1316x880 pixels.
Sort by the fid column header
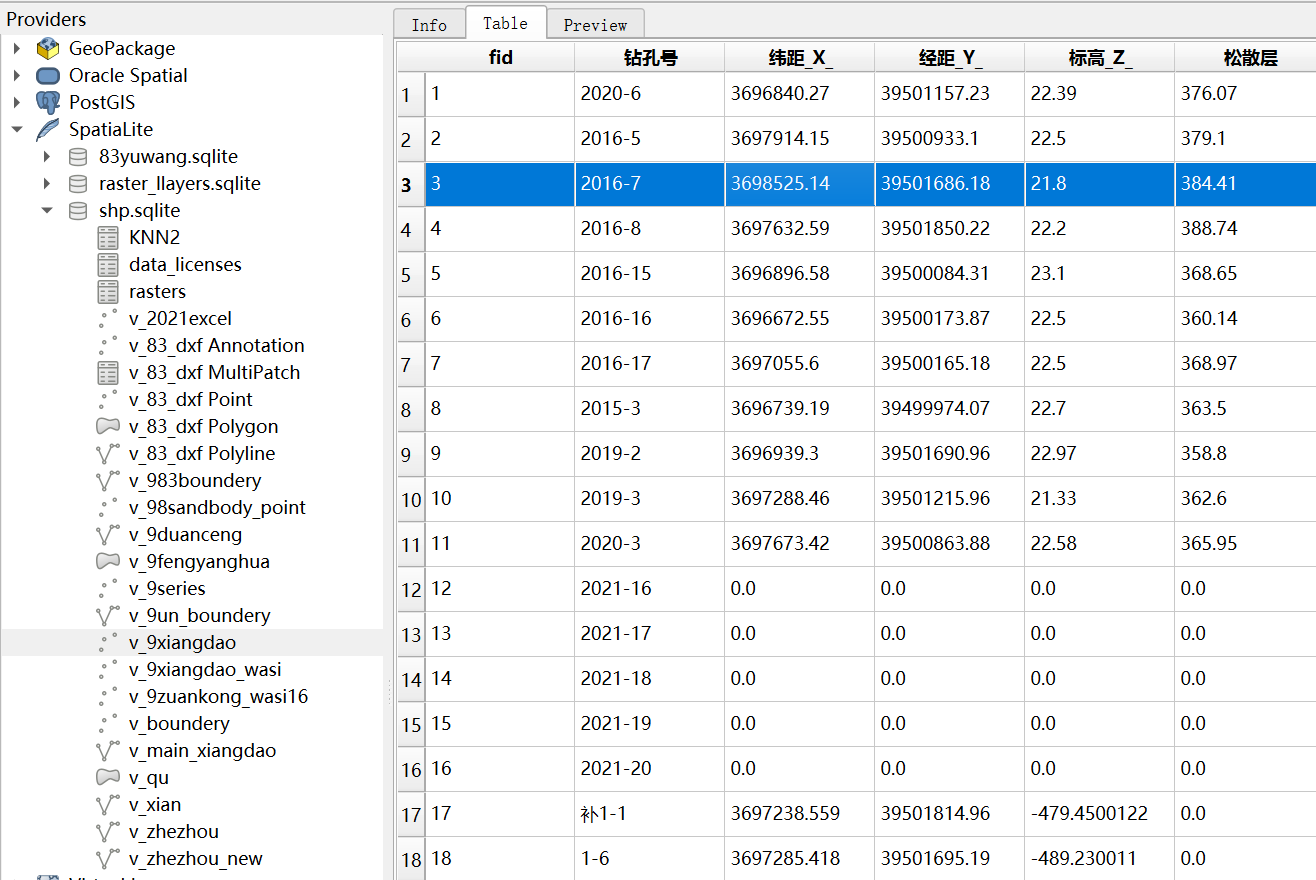click(500, 58)
